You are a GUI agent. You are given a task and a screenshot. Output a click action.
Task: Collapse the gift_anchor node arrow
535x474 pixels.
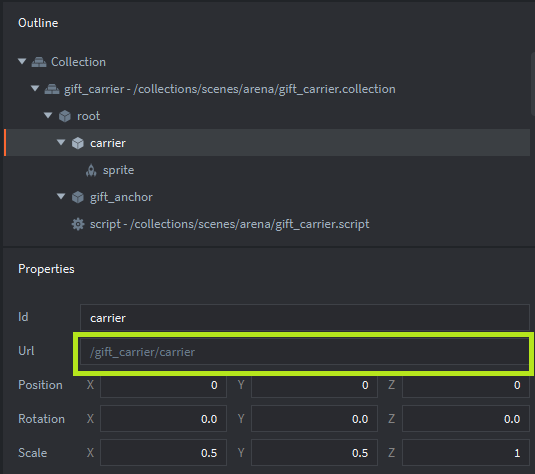tap(61, 196)
